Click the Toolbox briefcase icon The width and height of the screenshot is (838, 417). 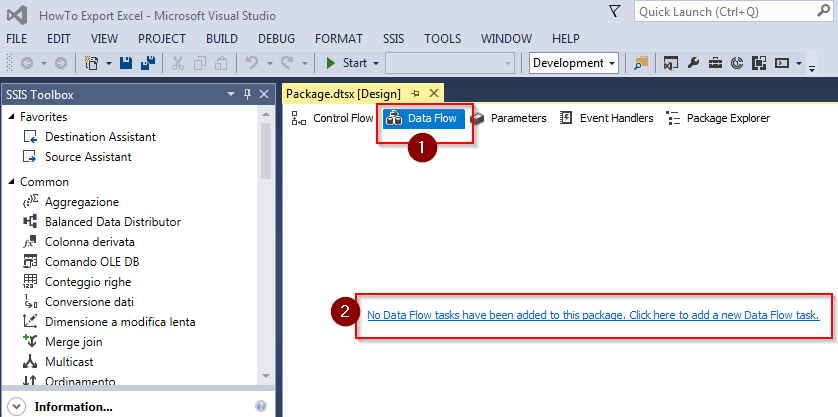pos(715,63)
